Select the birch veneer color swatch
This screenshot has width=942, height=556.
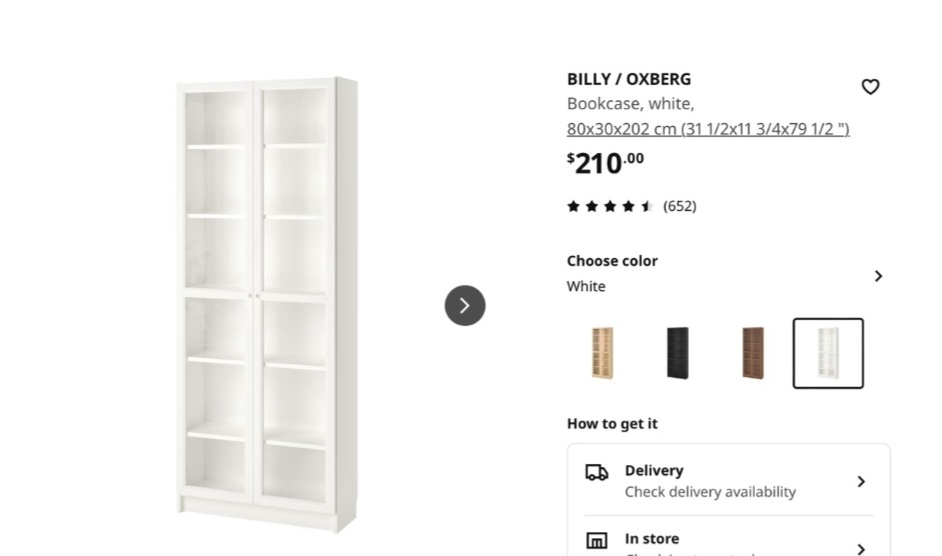(x=603, y=353)
